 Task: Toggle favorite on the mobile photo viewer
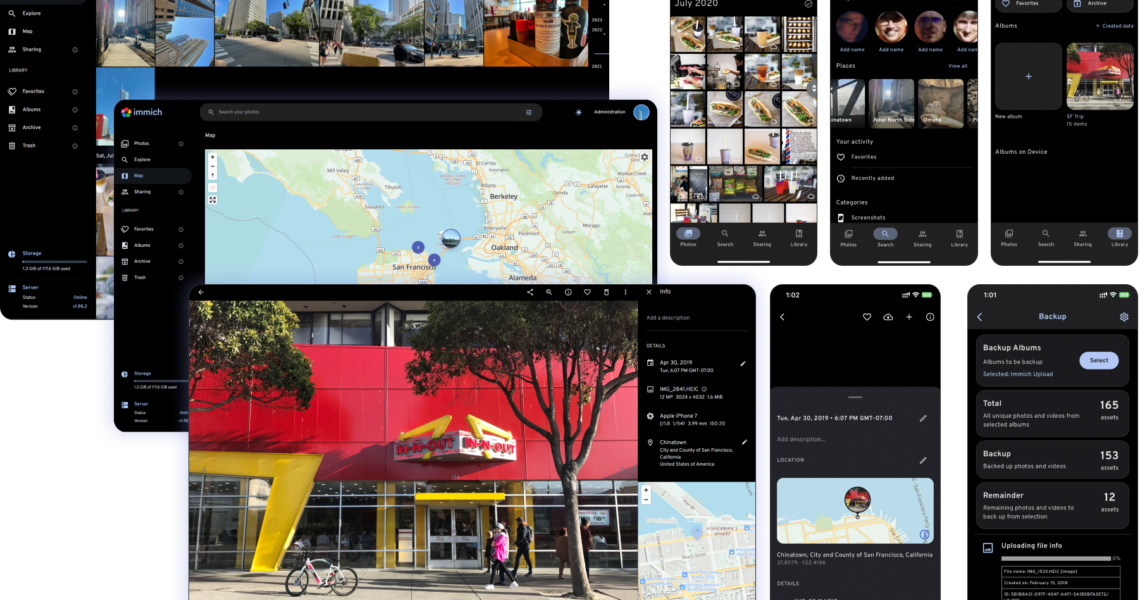(867, 317)
